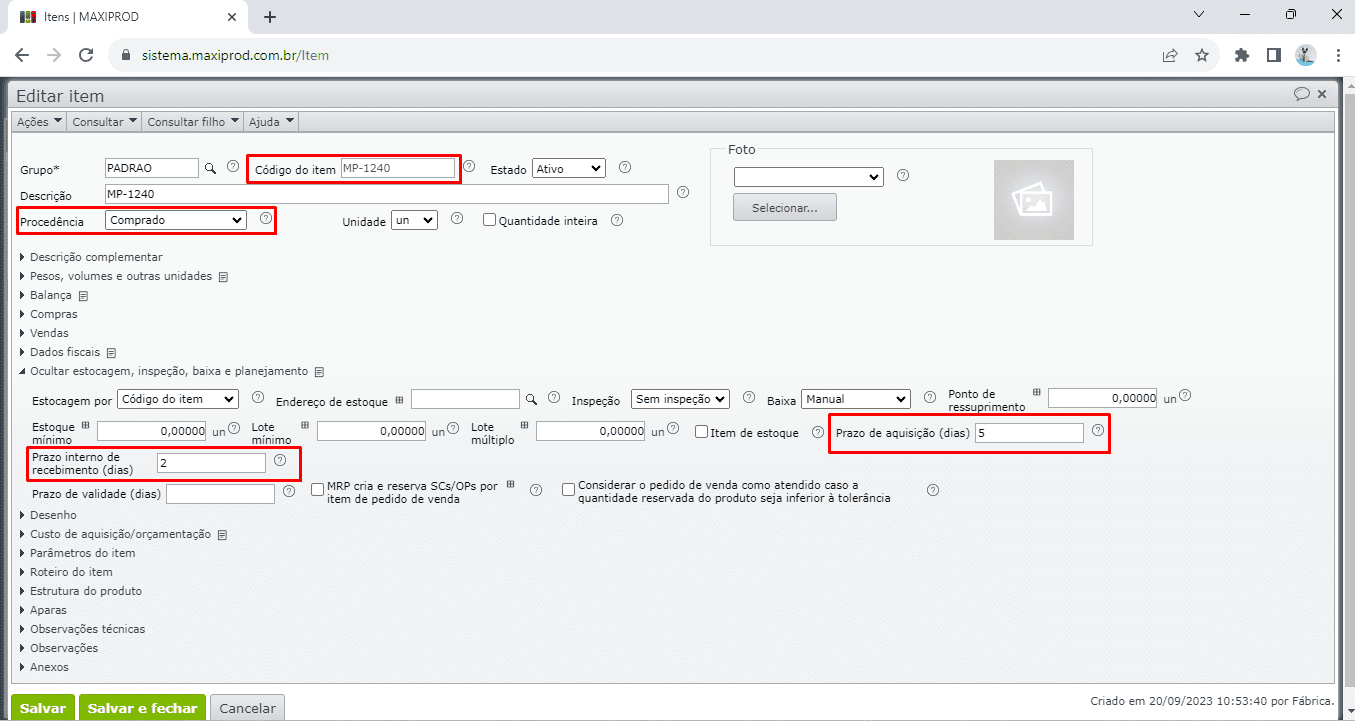Open the Procedência dropdown showing Comprado
1355x721 pixels.
click(176, 220)
